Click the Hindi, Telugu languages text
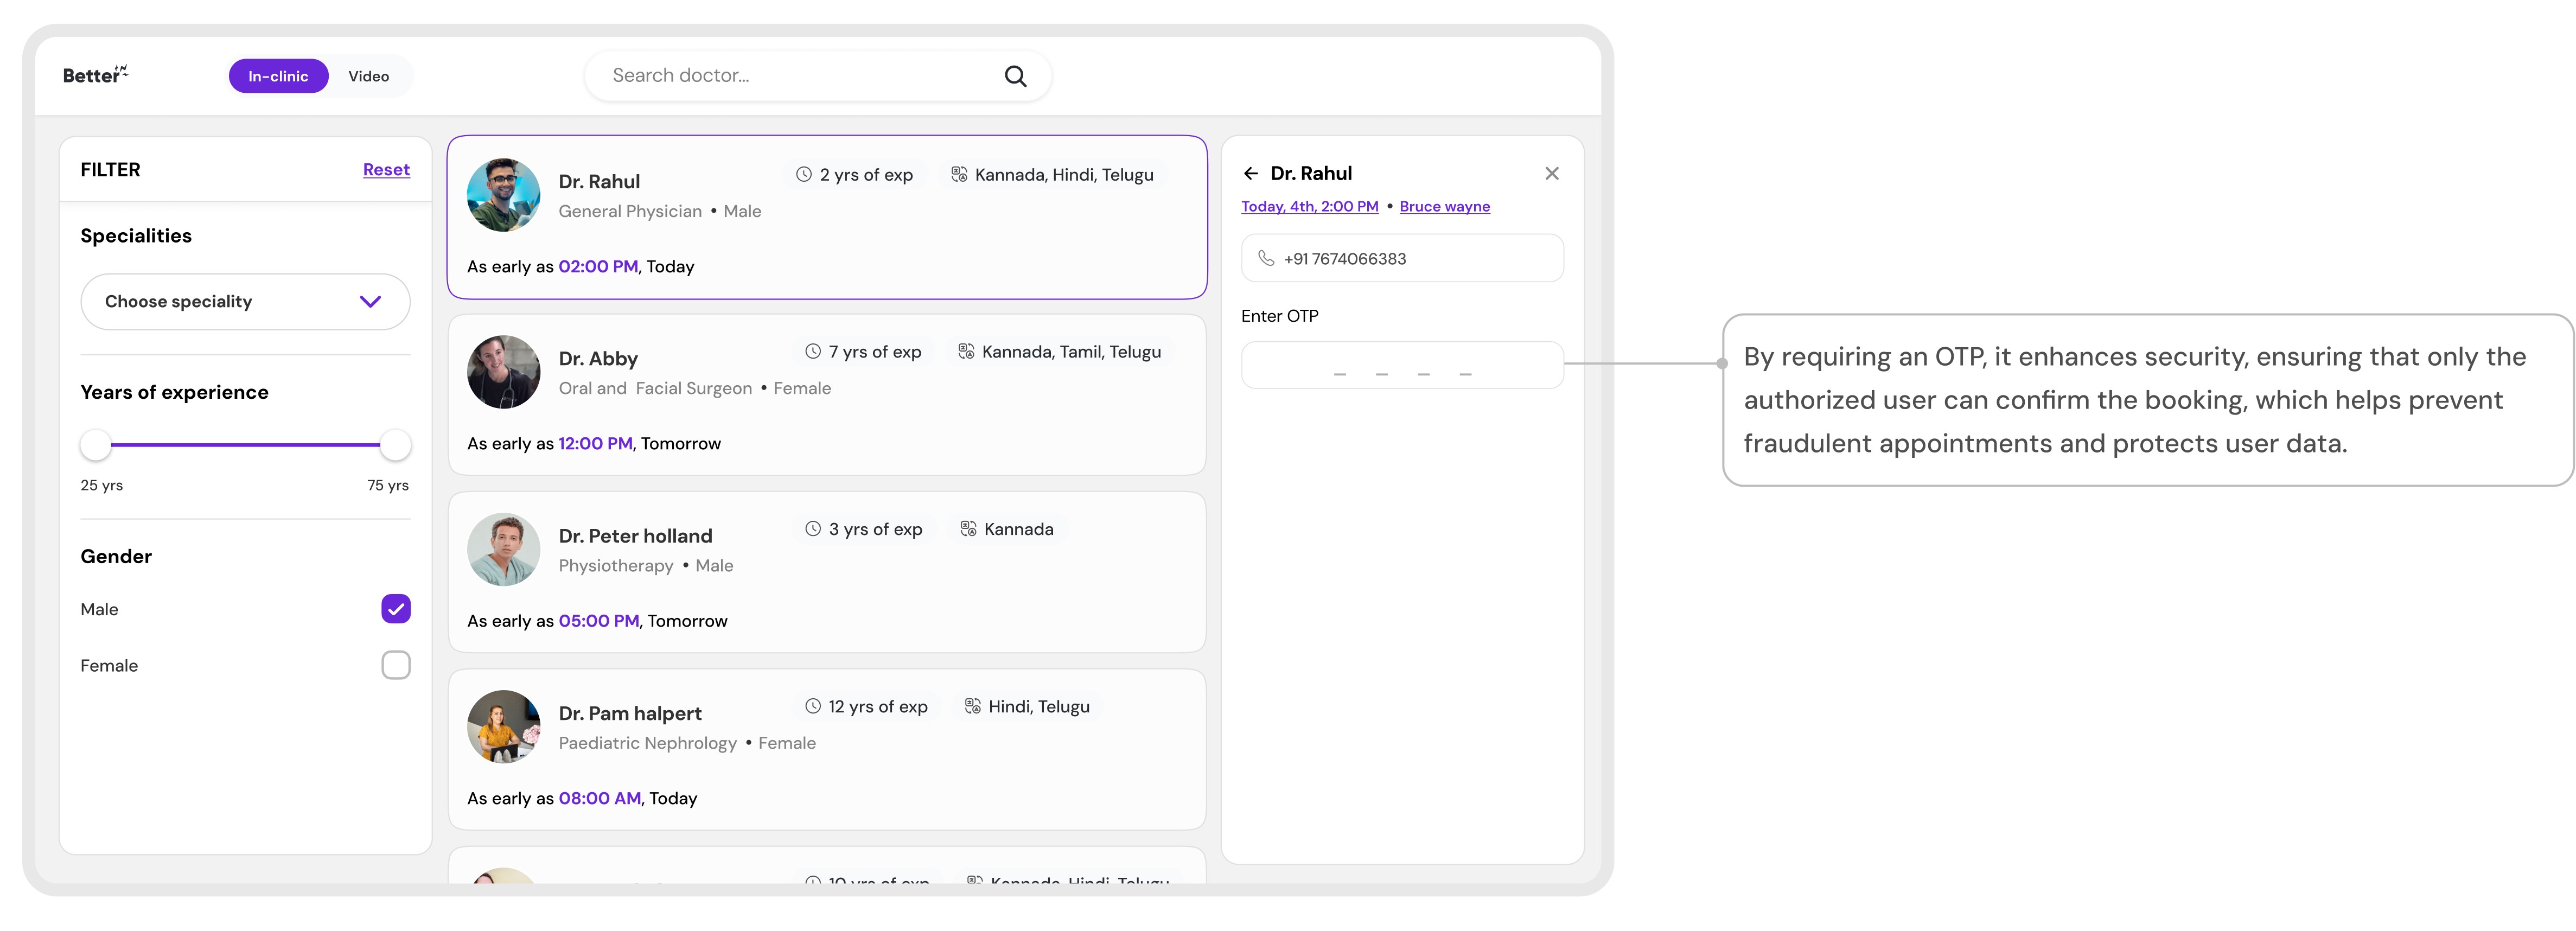2576x931 pixels. (x=1039, y=707)
